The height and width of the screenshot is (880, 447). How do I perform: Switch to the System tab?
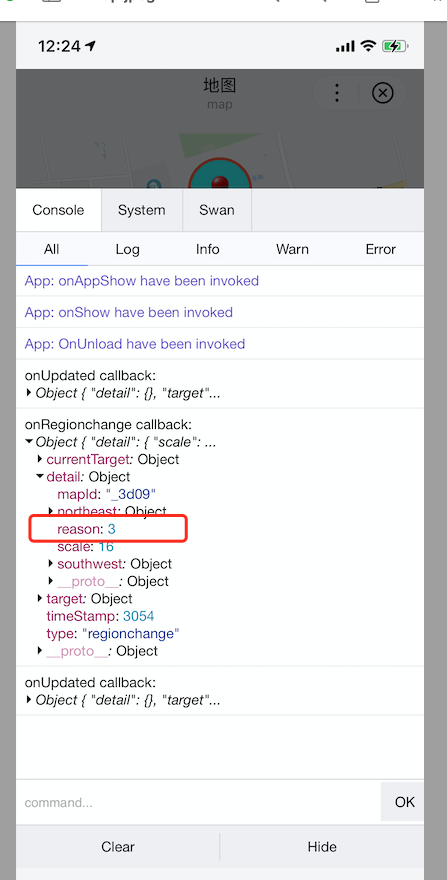click(142, 210)
